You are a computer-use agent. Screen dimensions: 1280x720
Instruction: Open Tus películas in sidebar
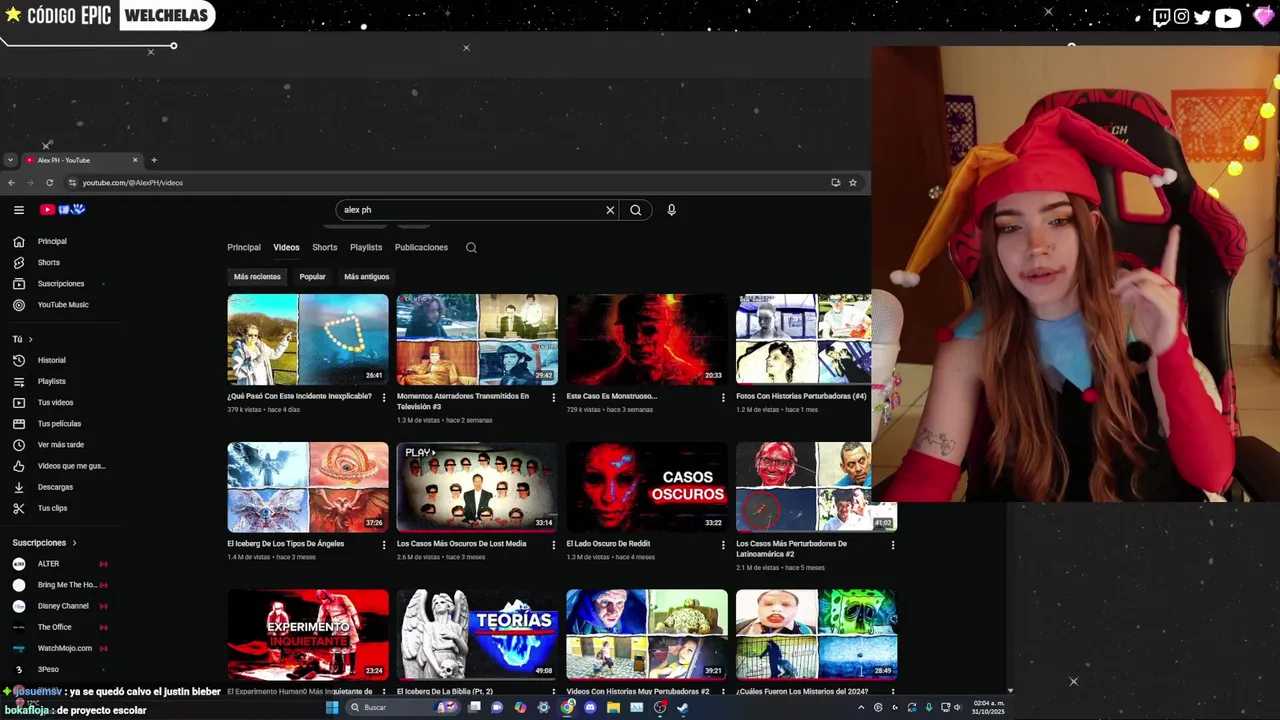pyautogui.click(x=60, y=423)
